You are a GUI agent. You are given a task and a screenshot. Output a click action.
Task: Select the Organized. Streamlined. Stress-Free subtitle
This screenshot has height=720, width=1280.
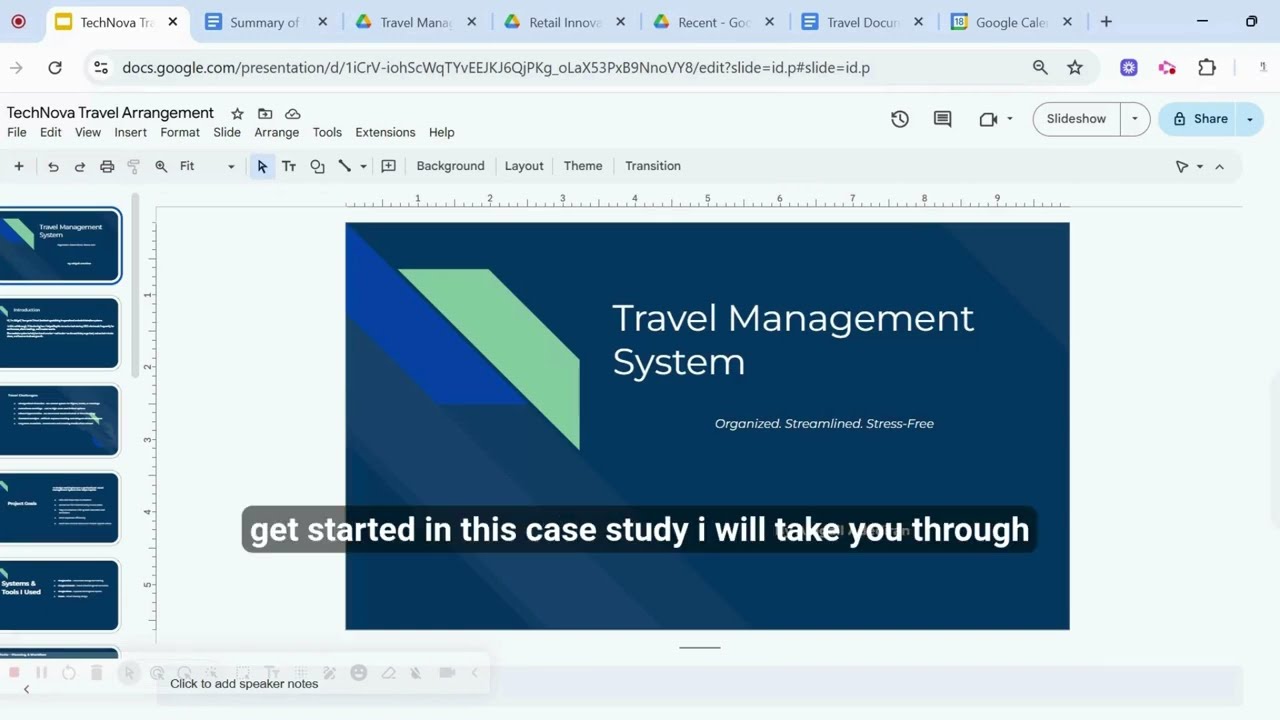click(x=824, y=424)
